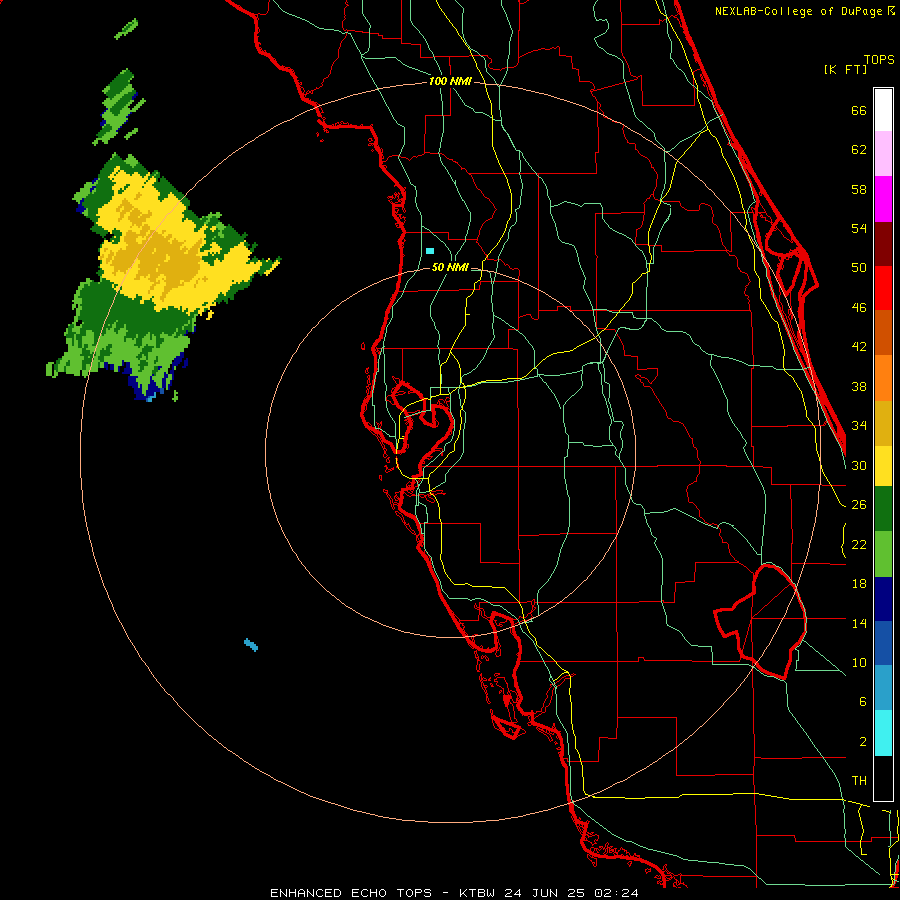Click the white swatch in the tops legend
This screenshot has width=900, height=900.
[883, 110]
